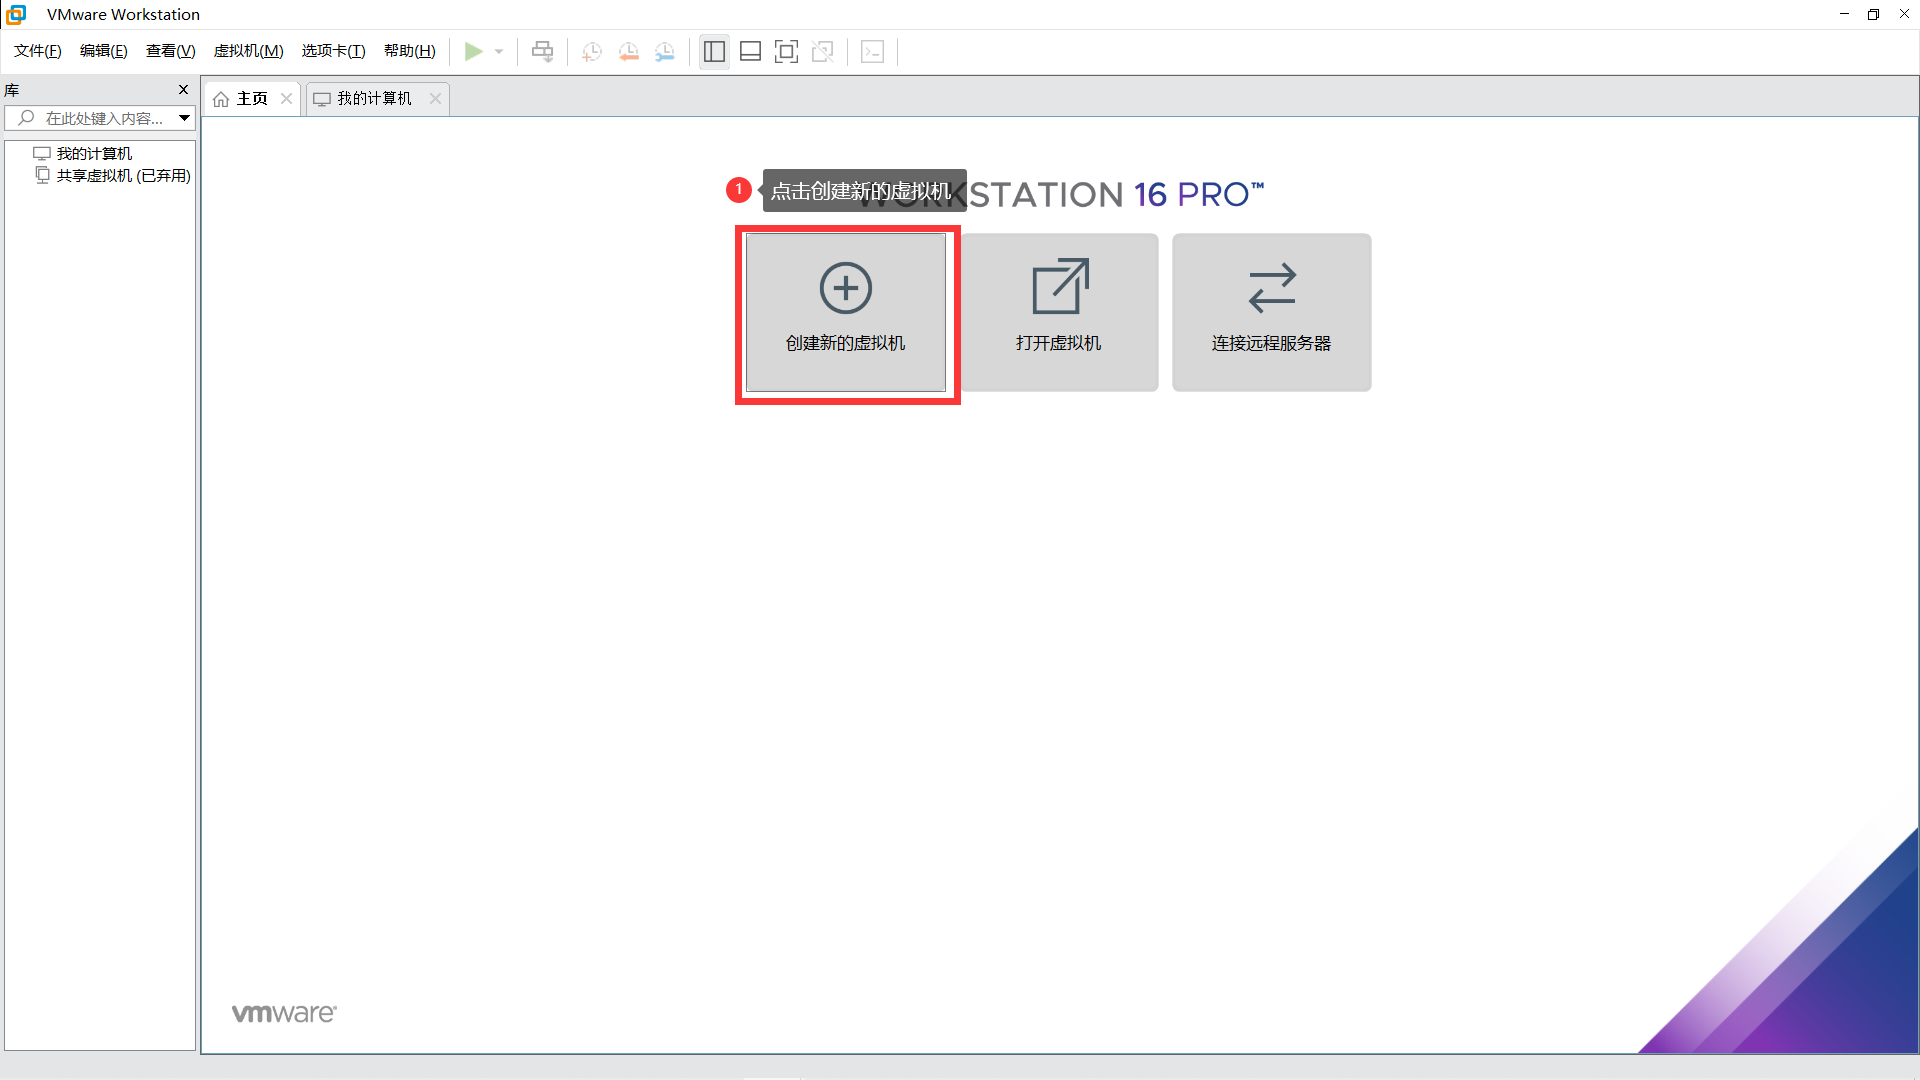Click the 创建新的虚拟机 button
Image resolution: width=1920 pixels, height=1080 pixels.
(846, 312)
